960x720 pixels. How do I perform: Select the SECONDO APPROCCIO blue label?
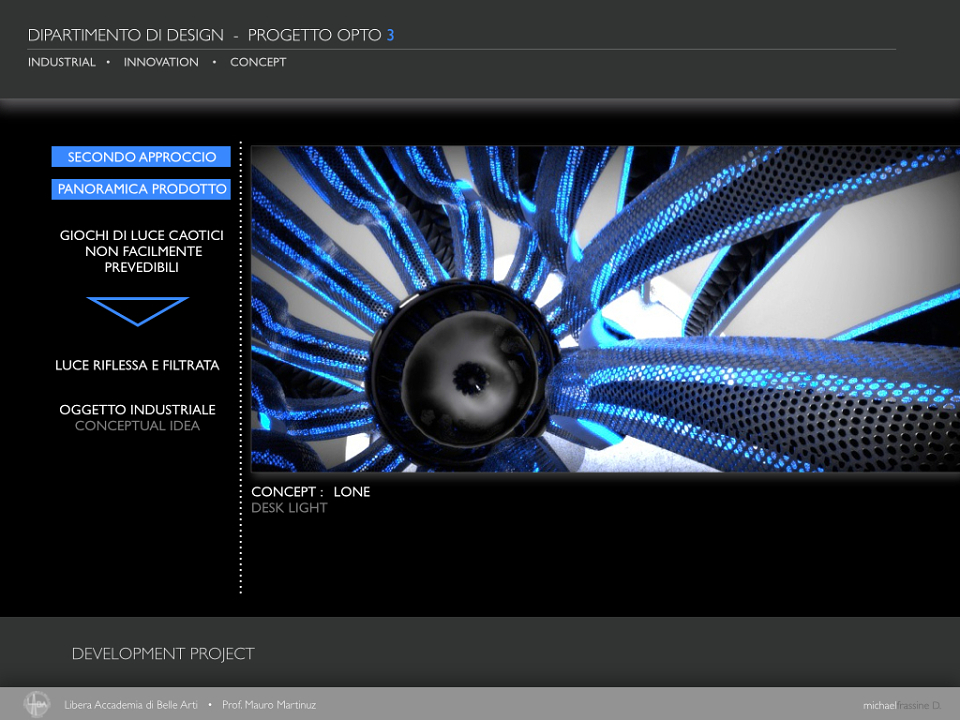pyautogui.click(x=141, y=157)
